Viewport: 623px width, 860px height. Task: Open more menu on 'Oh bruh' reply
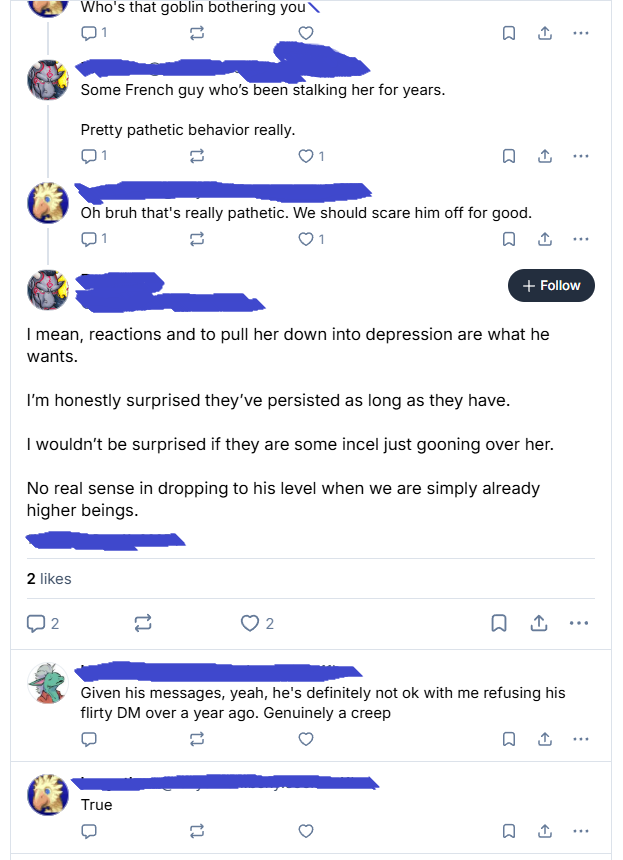[x=581, y=239]
